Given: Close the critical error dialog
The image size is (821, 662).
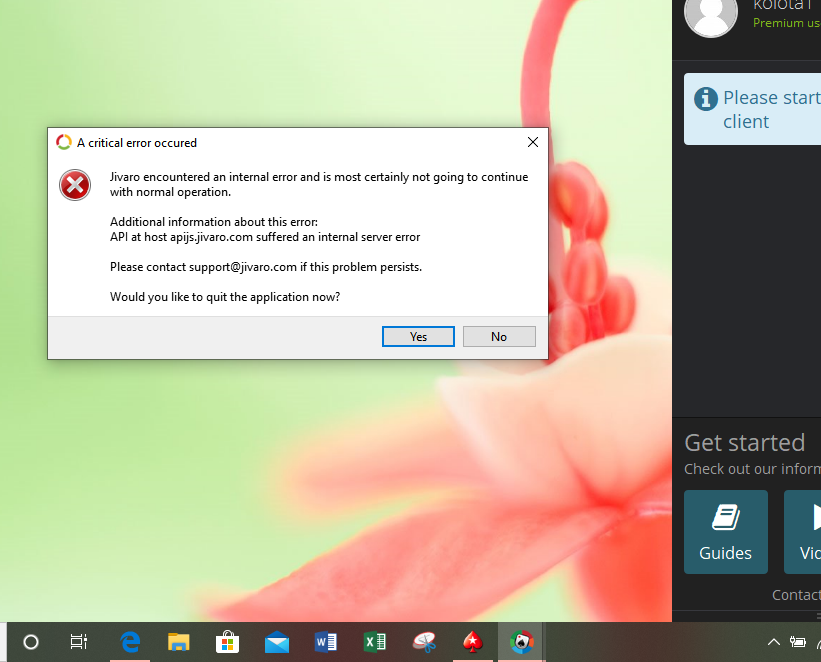Looking at the screenshot, I should click(532, 142).
